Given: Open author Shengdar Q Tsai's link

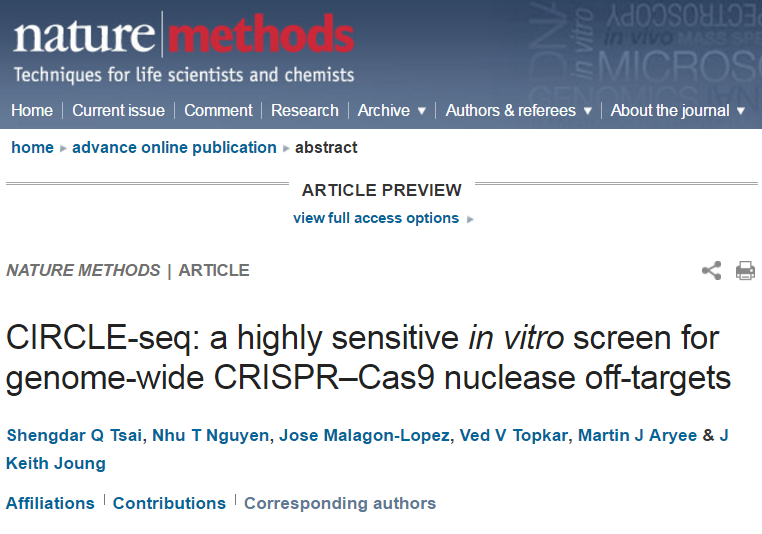Looking at the screenshot, I should 74,435.
